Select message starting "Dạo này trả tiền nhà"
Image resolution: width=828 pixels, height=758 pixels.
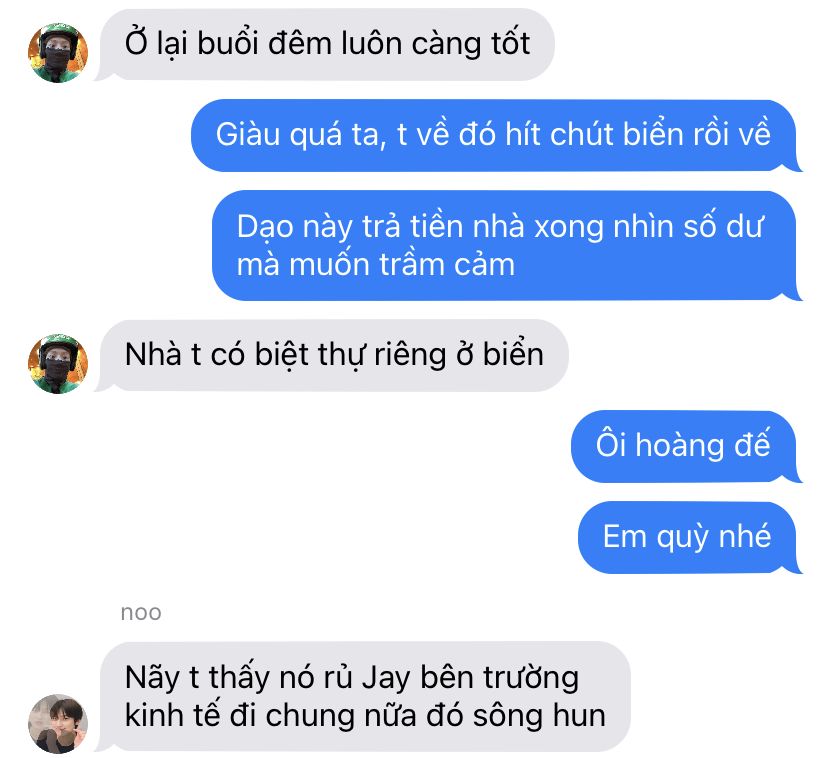point(506,246)
